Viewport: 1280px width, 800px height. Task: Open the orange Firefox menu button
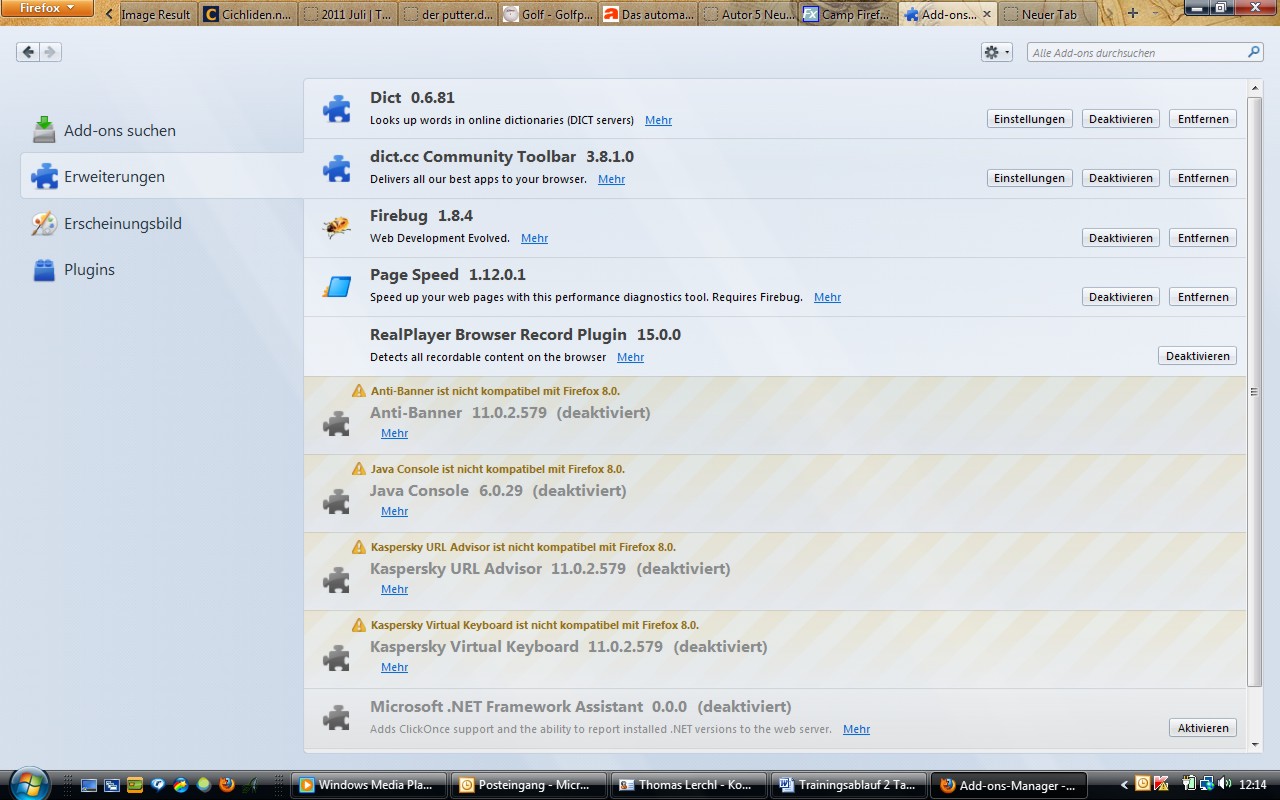[47, 9]
